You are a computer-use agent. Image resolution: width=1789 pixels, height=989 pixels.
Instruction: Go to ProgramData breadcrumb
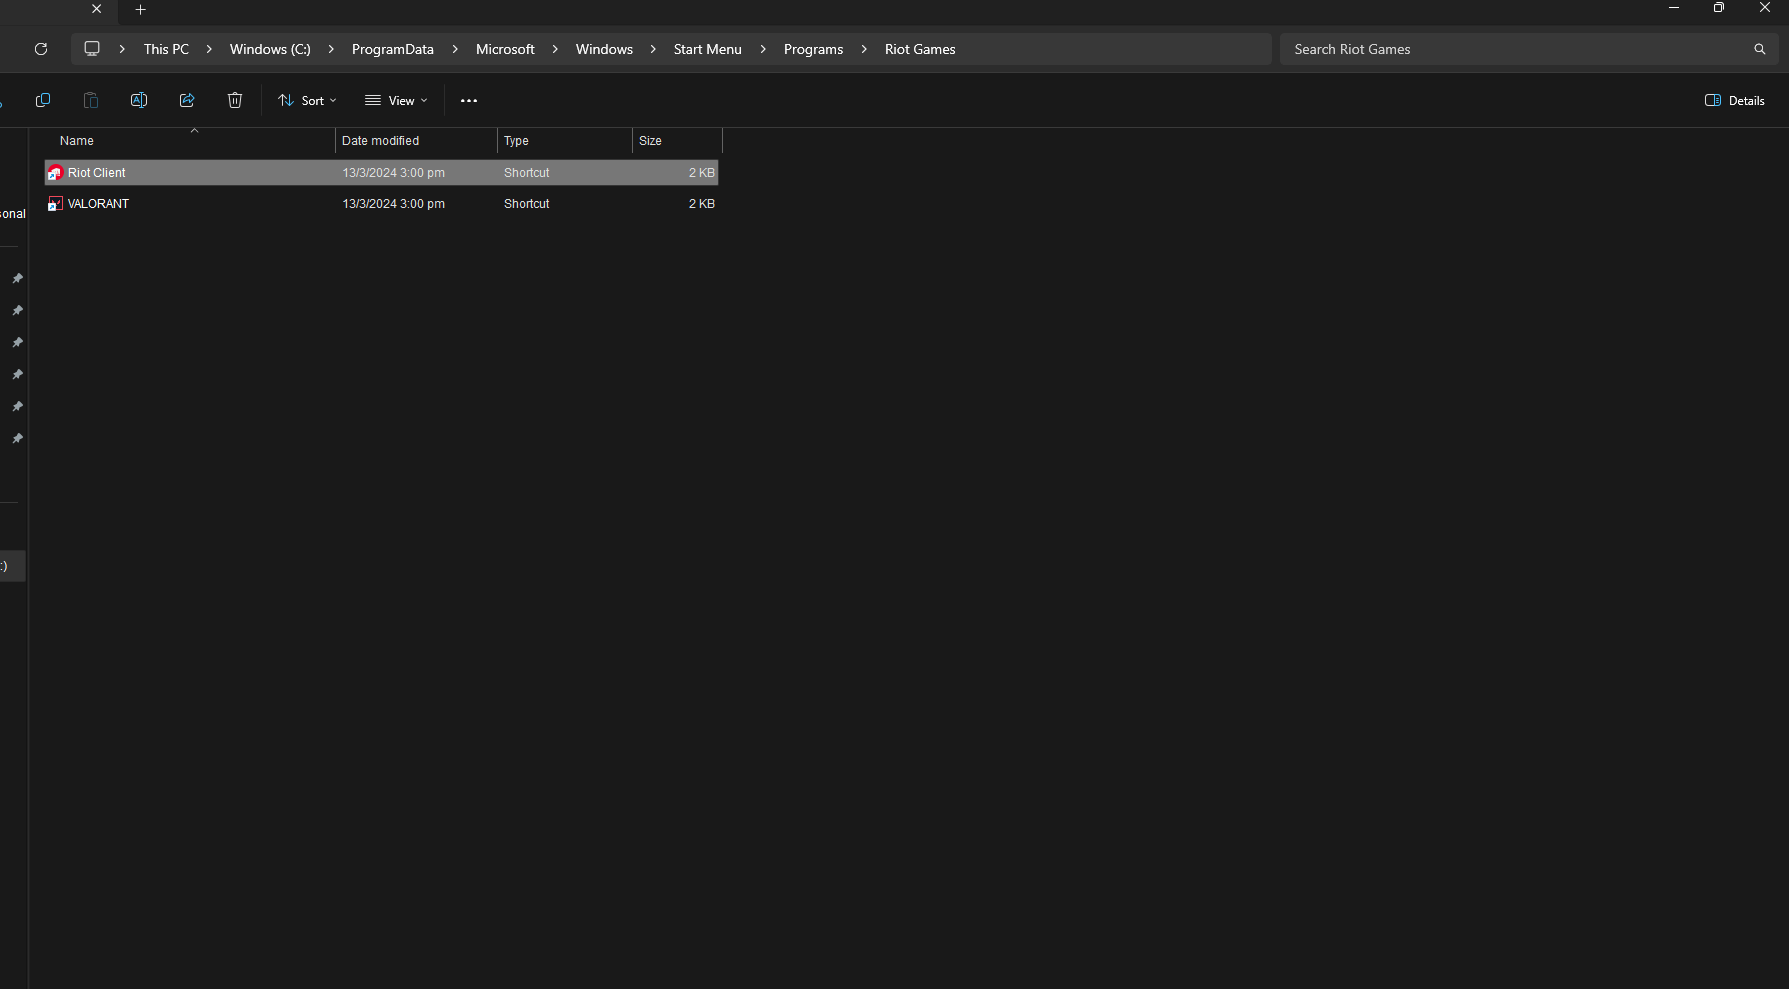tap(393, 49)
